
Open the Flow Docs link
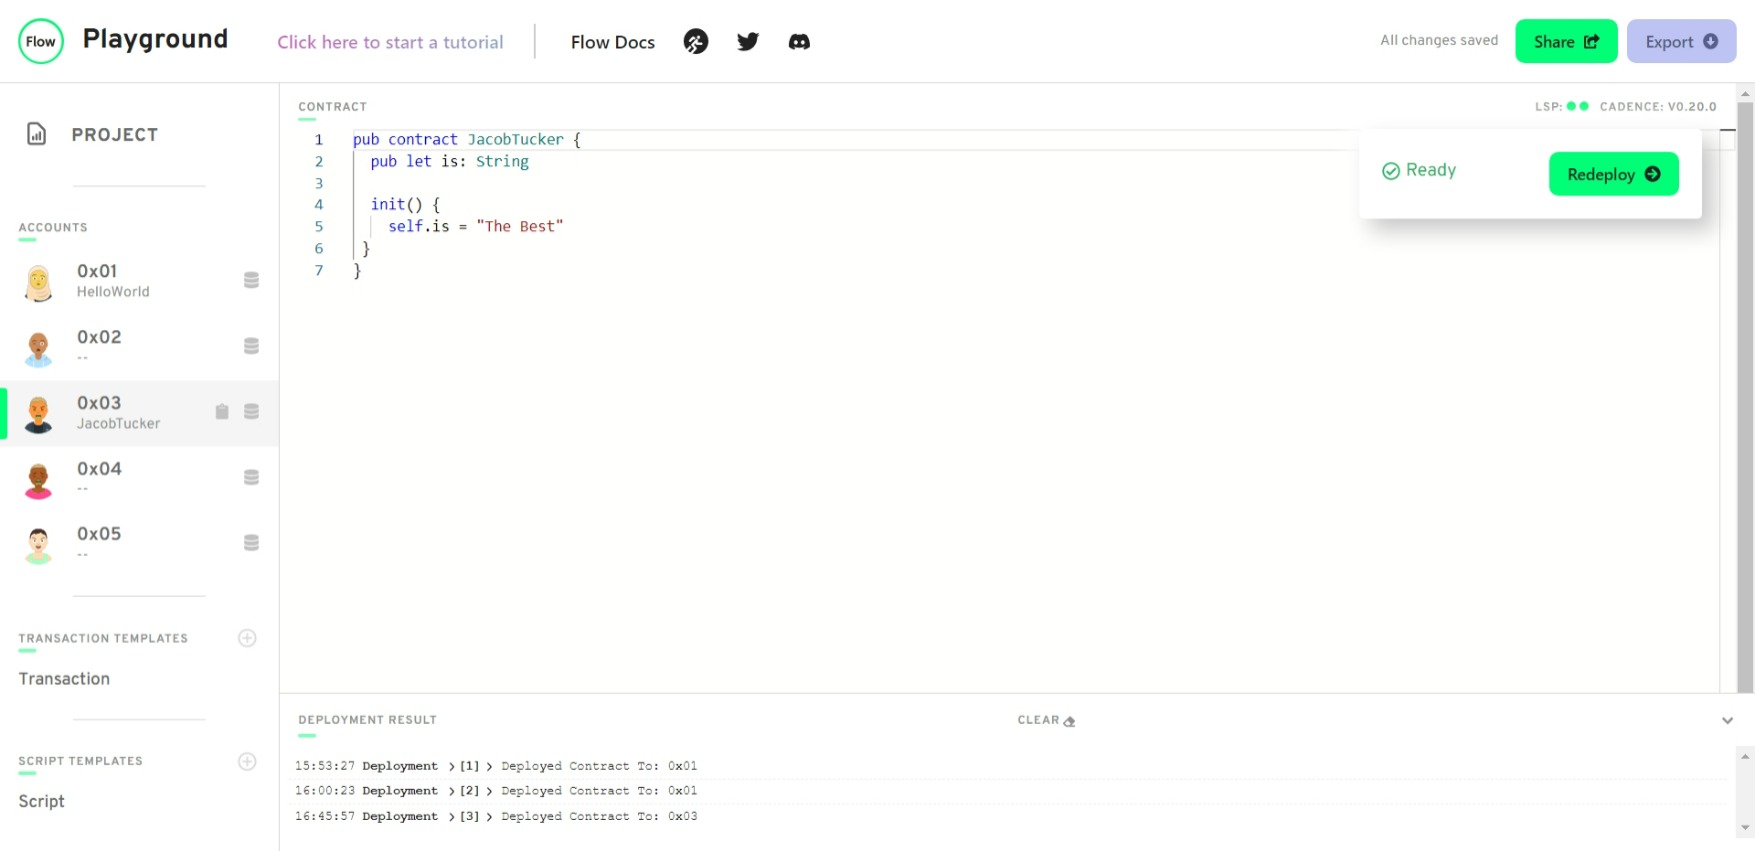point(613,42)
